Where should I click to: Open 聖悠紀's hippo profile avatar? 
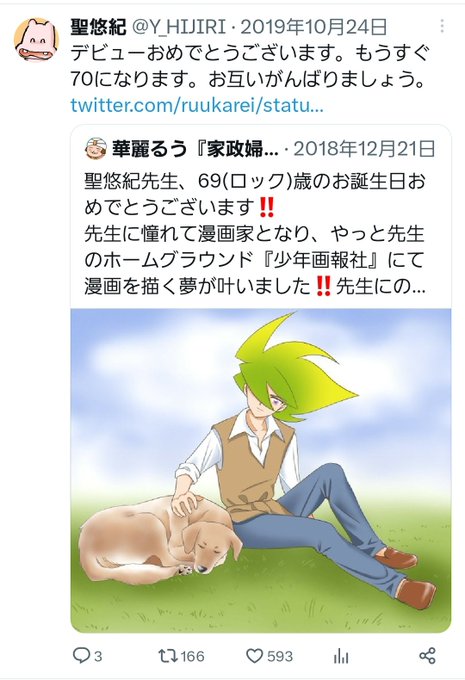click(x=37, y=39)
